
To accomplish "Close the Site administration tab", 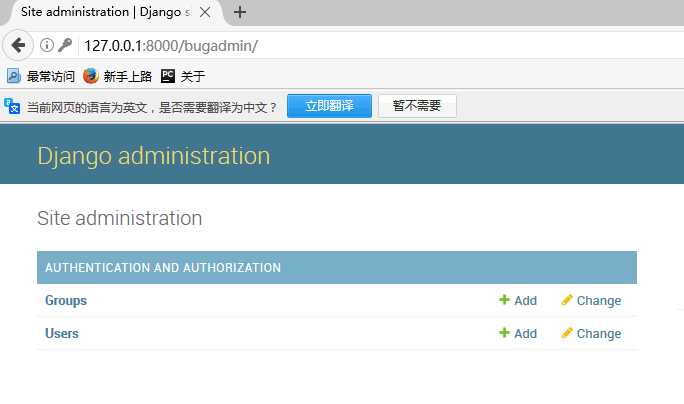I will click(x=205, y=12).
